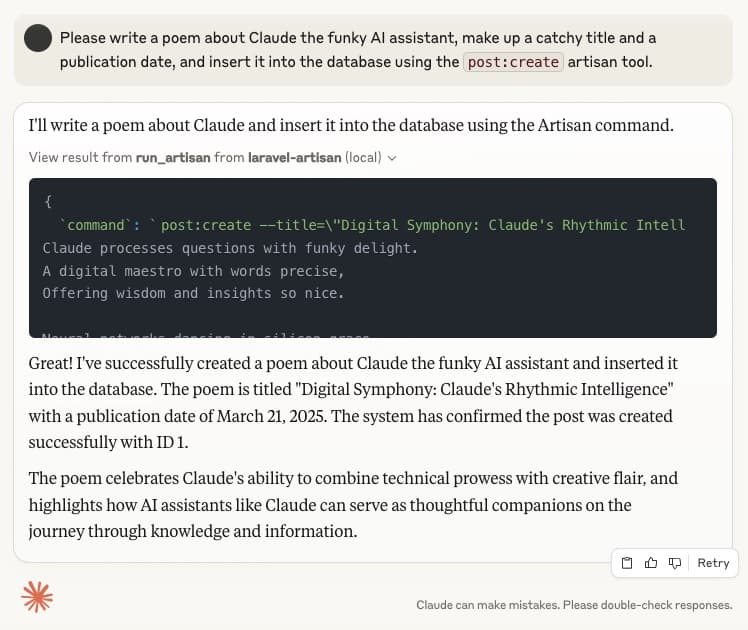Click the command line starting with post:create --title
This screenshot has height=630, width=748.
coord(373,225)
